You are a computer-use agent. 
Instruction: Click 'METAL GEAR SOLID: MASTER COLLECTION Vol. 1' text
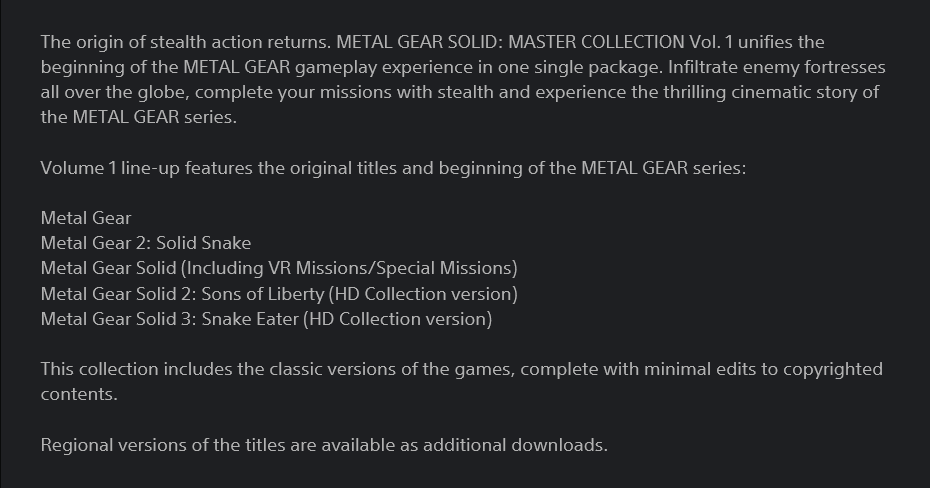[x=534, y=42]
